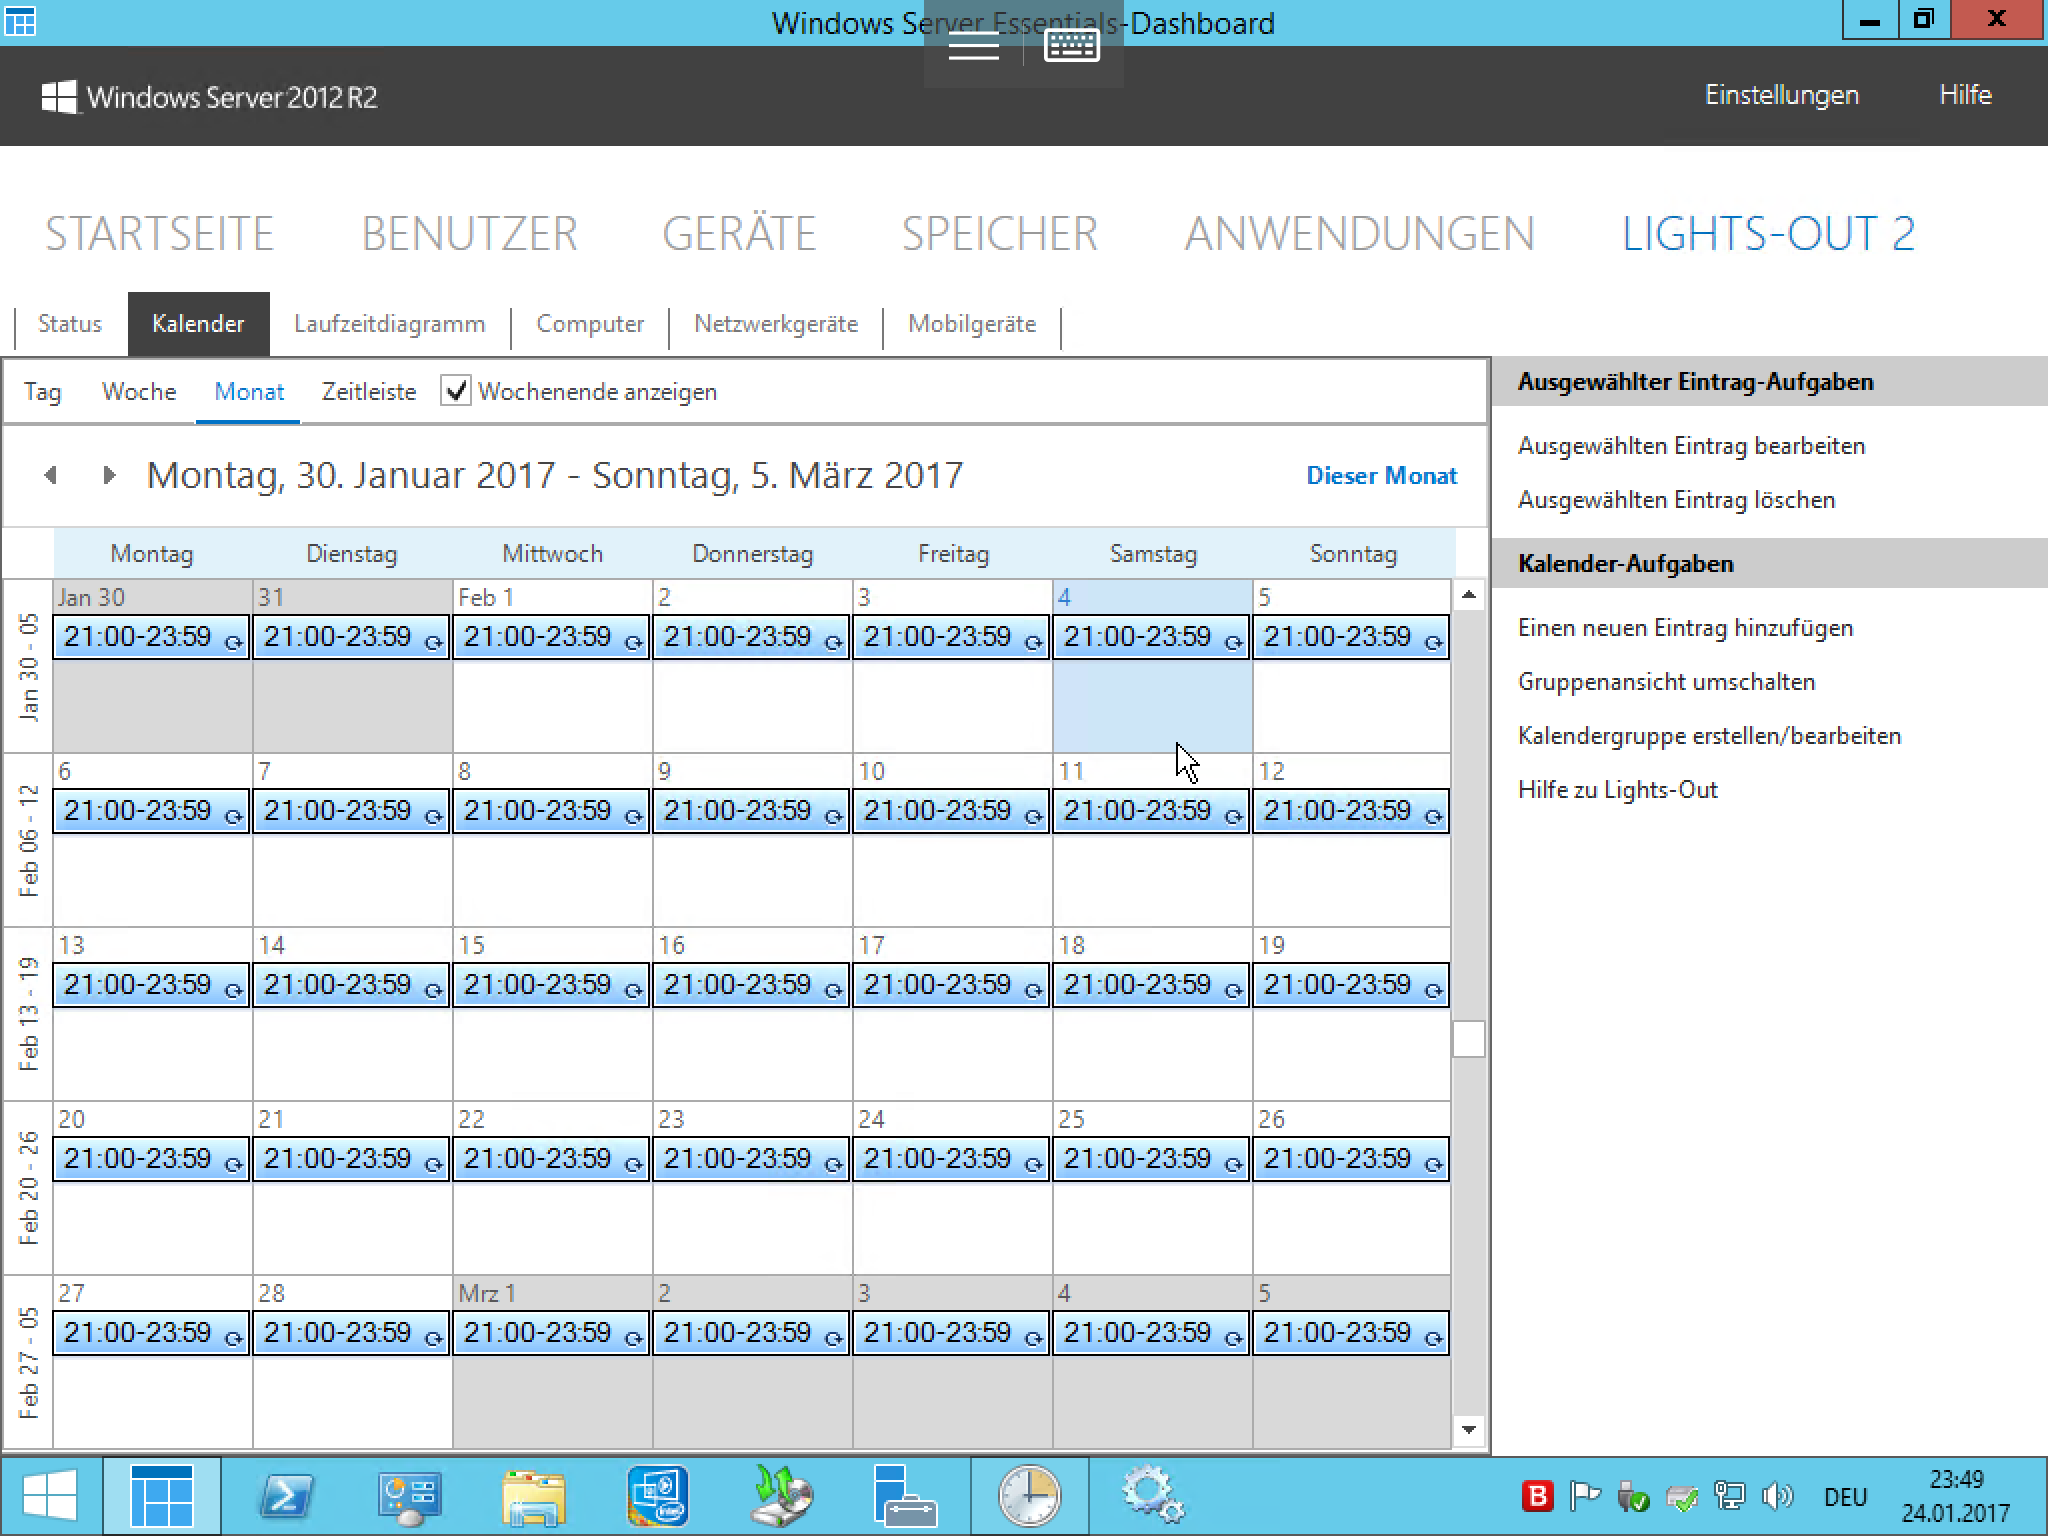
Task: Select the 21:00-23:59 entry on February 12
Action: click(1351, 811)
